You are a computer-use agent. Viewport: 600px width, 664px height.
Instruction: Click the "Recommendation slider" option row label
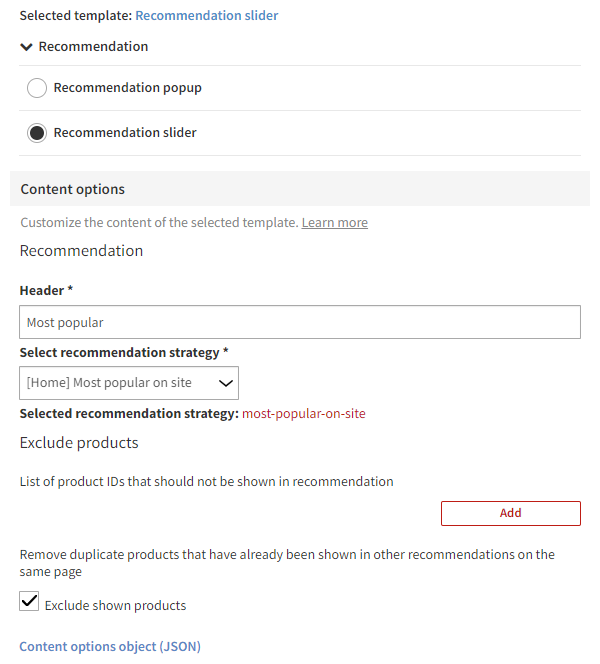click(125, 133)
